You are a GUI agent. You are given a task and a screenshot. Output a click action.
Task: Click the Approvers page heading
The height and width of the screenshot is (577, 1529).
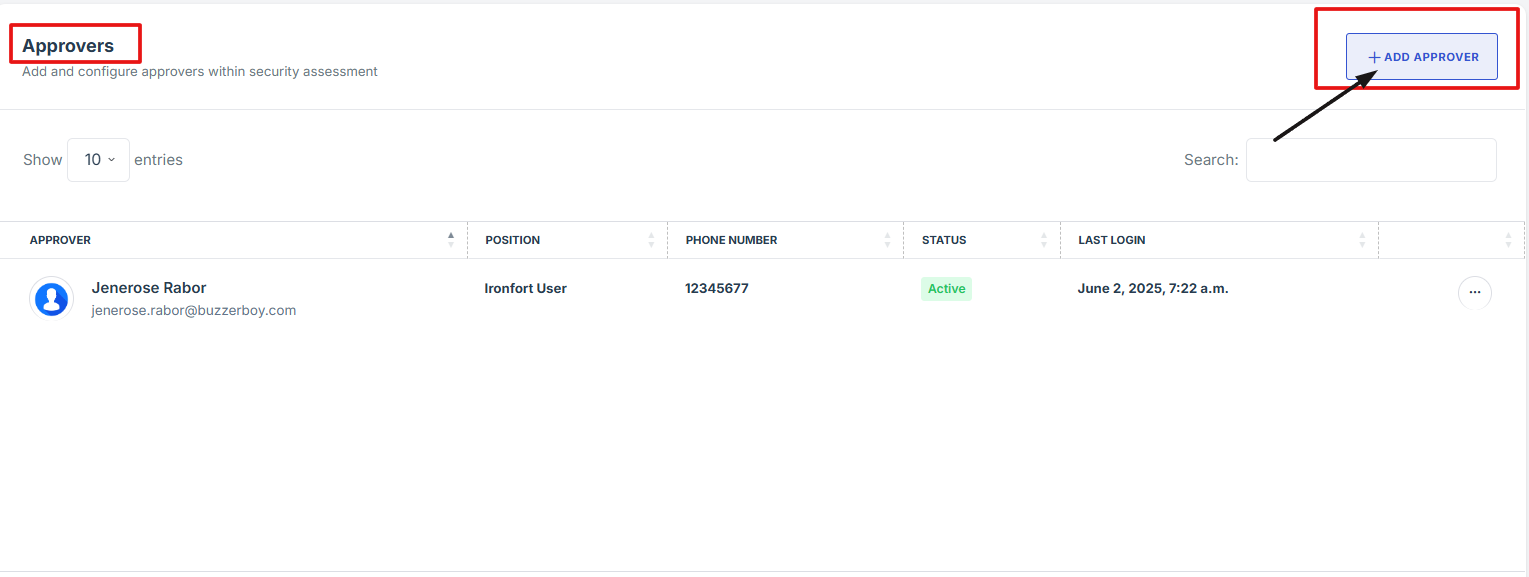tap(68, 46)
